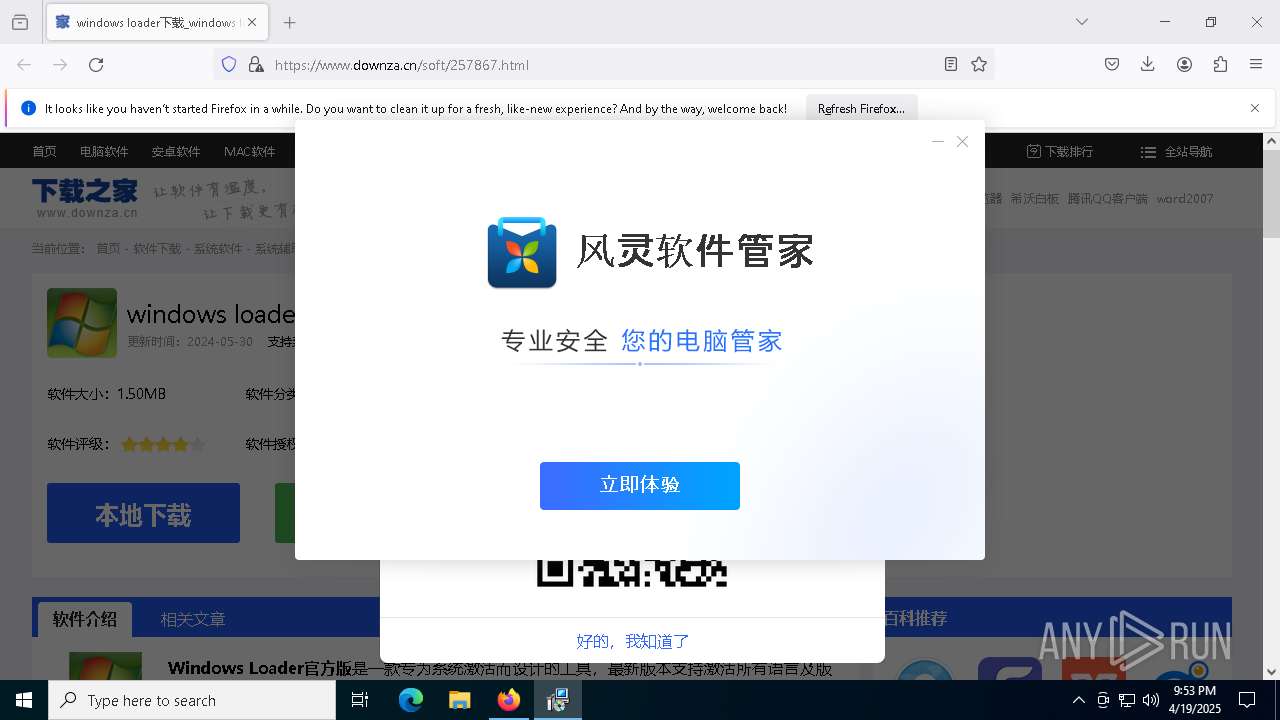Screen dimensions: 1280x720
Task: Open File Explorer from the taskbar
Action: (x=459, y=700)
